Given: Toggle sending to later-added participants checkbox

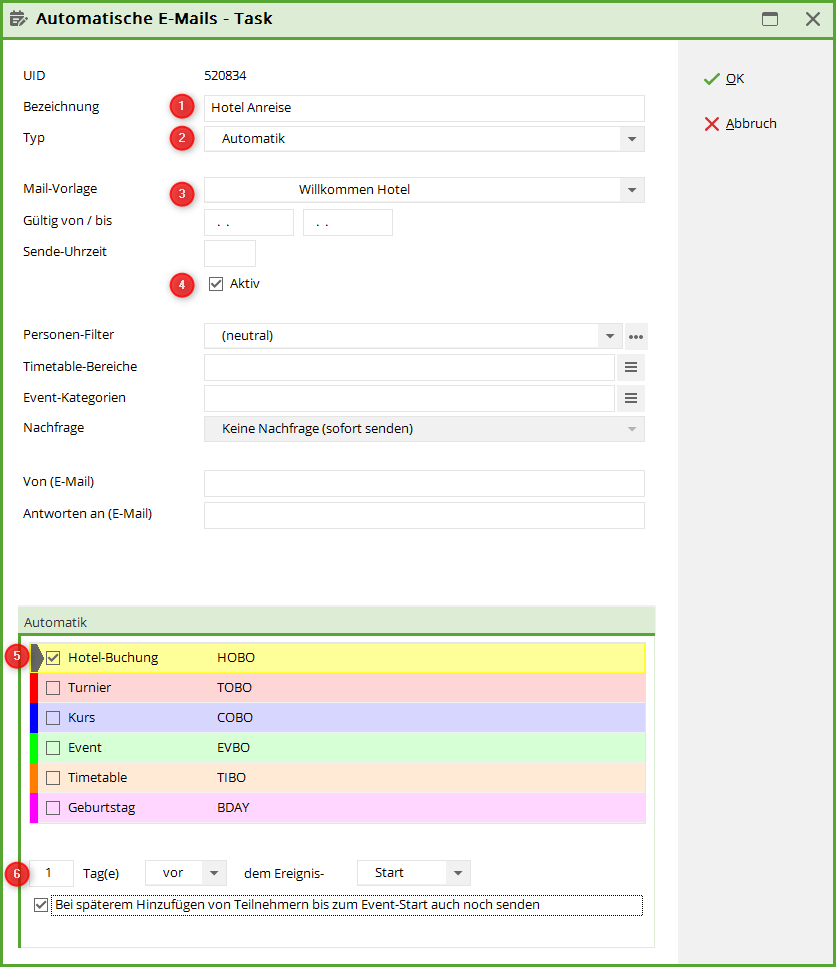Looking at the screenshot, I should pyautogui.click(x=41, y=905).
